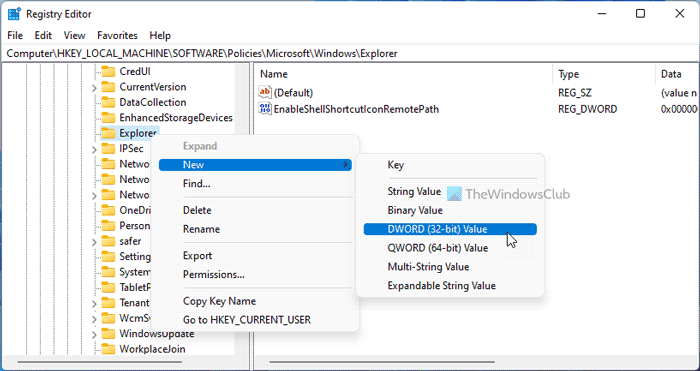Click the registry path address bar
This screenshot has height=371, width=700.
(x=350, y=54)
